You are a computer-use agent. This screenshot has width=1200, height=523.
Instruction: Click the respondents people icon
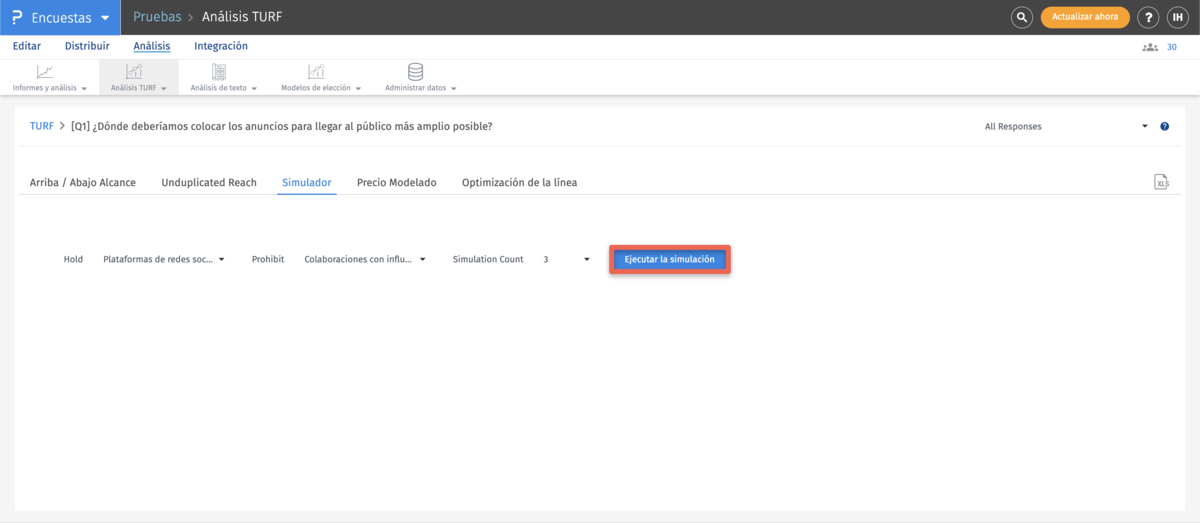1150,47
